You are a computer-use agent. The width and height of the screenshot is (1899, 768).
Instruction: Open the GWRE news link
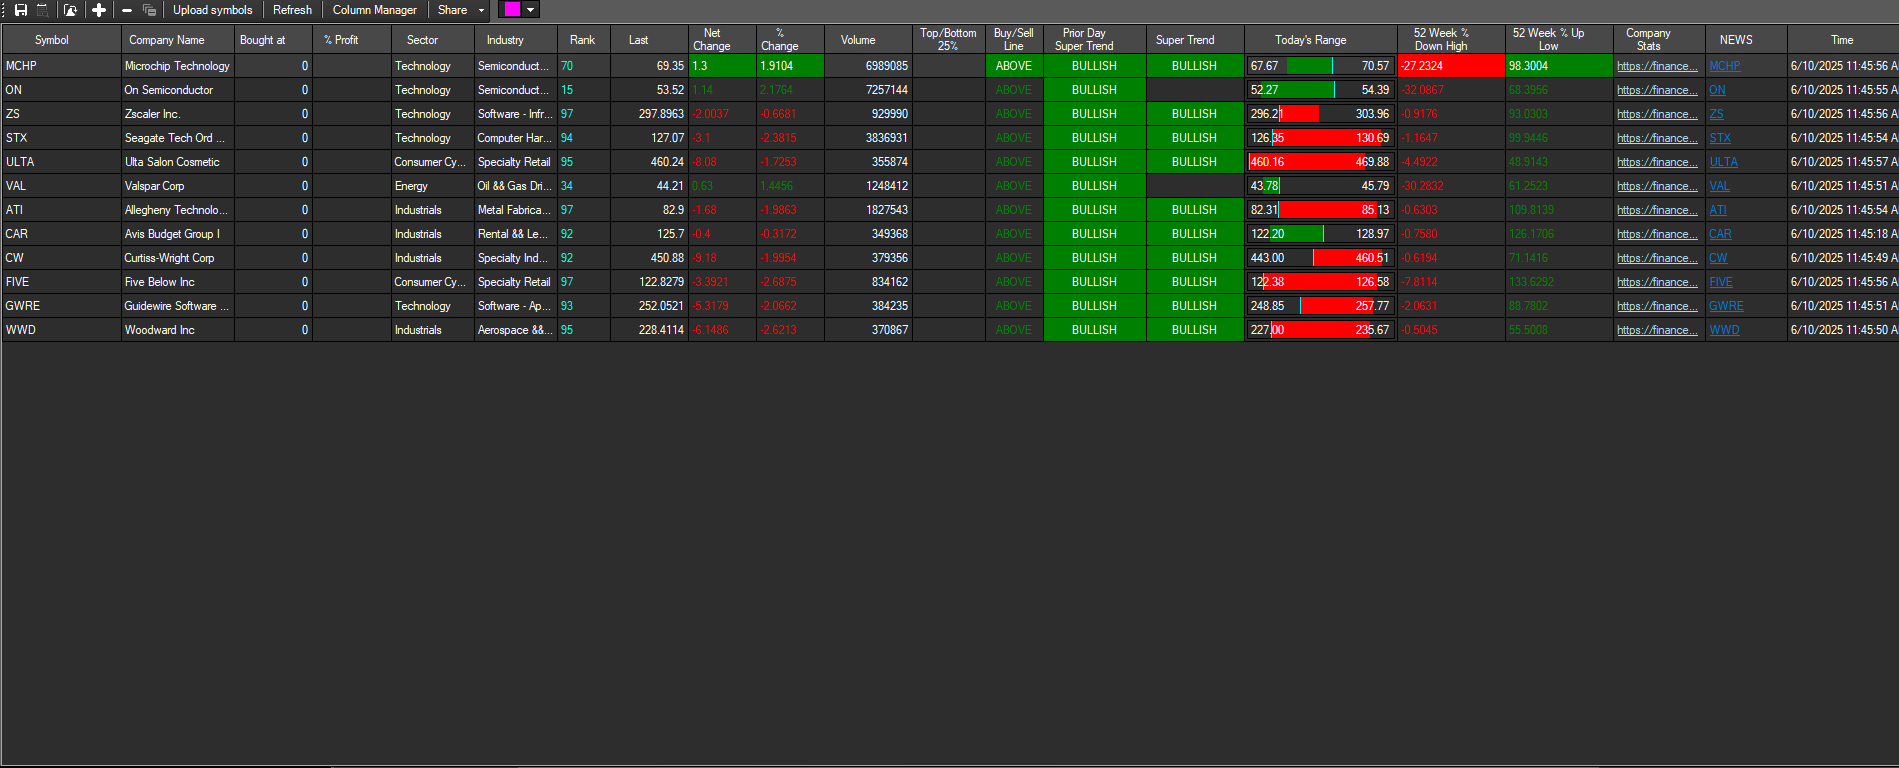tap(1726, 306)
